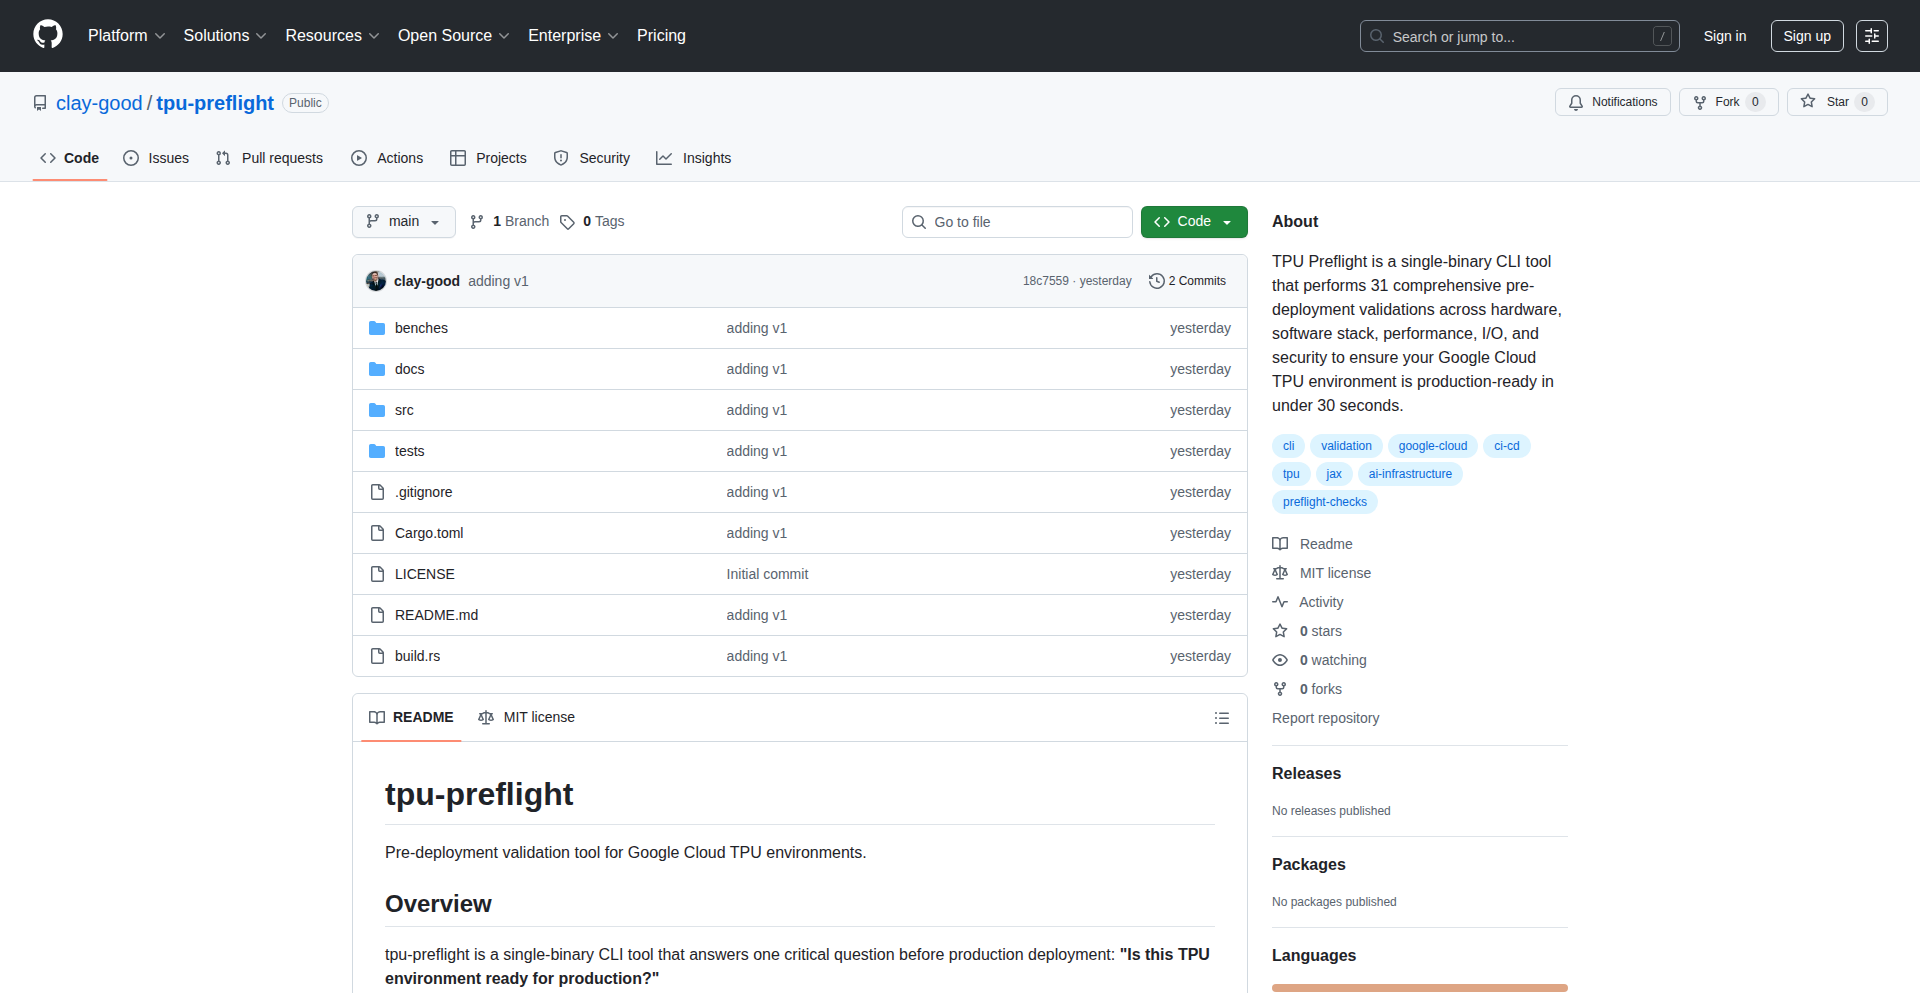Viewport: 1920px width, 993px height.
Task: Click the clay-good avatar image
Action: [376, 281]
